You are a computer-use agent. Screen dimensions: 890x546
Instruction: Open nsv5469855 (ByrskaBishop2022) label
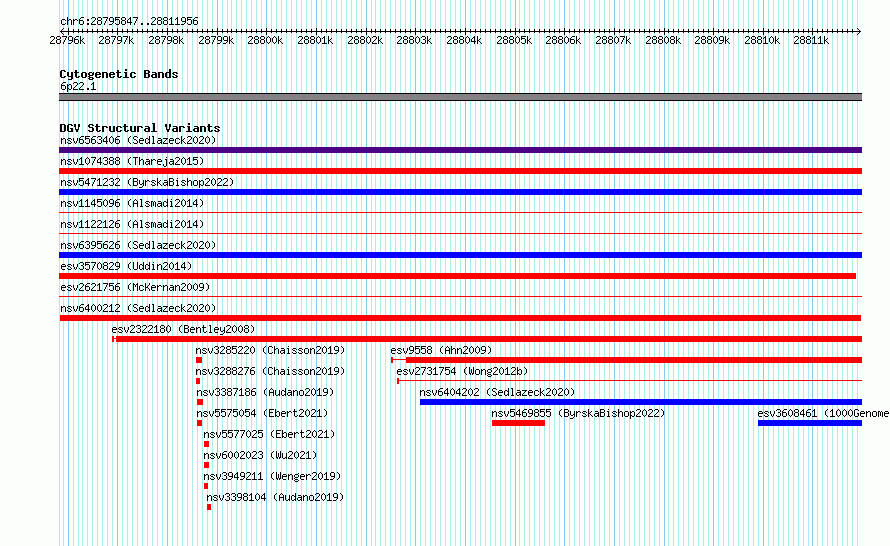click(578, 413)
